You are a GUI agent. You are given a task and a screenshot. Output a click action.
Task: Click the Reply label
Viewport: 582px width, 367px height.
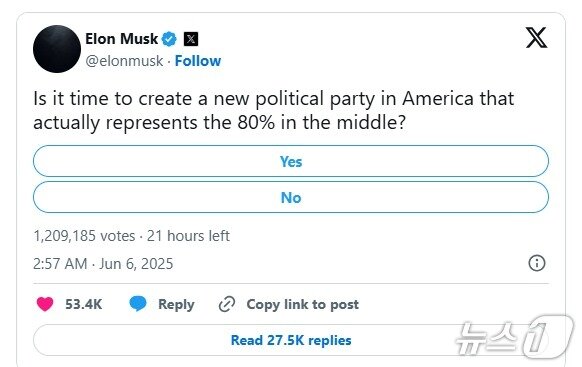click(176, 304)
